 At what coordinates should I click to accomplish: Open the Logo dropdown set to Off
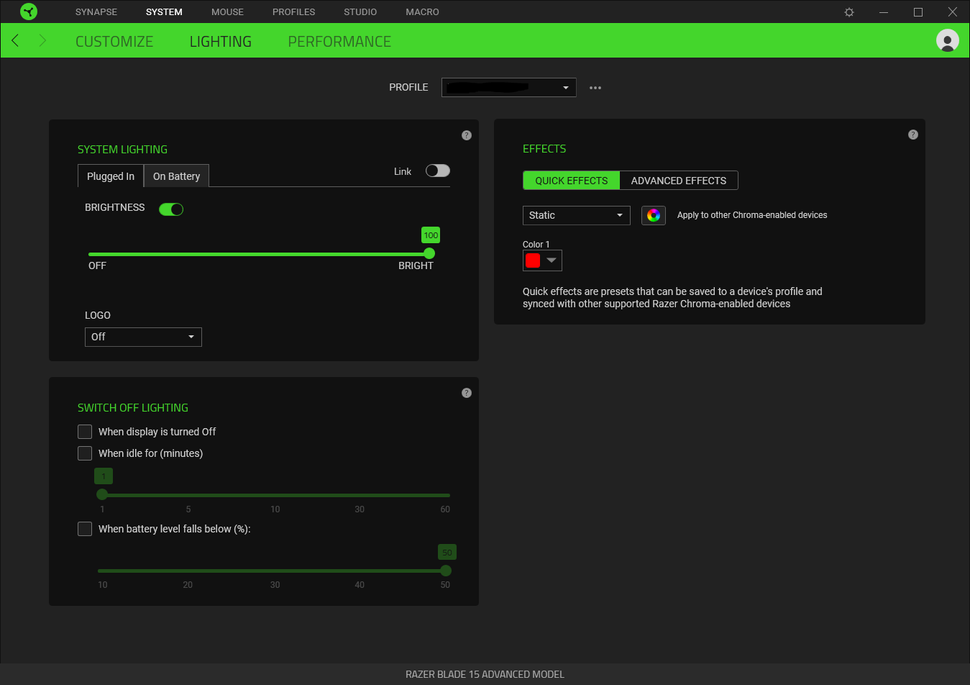pyautogui.click(x=143, y=336)
